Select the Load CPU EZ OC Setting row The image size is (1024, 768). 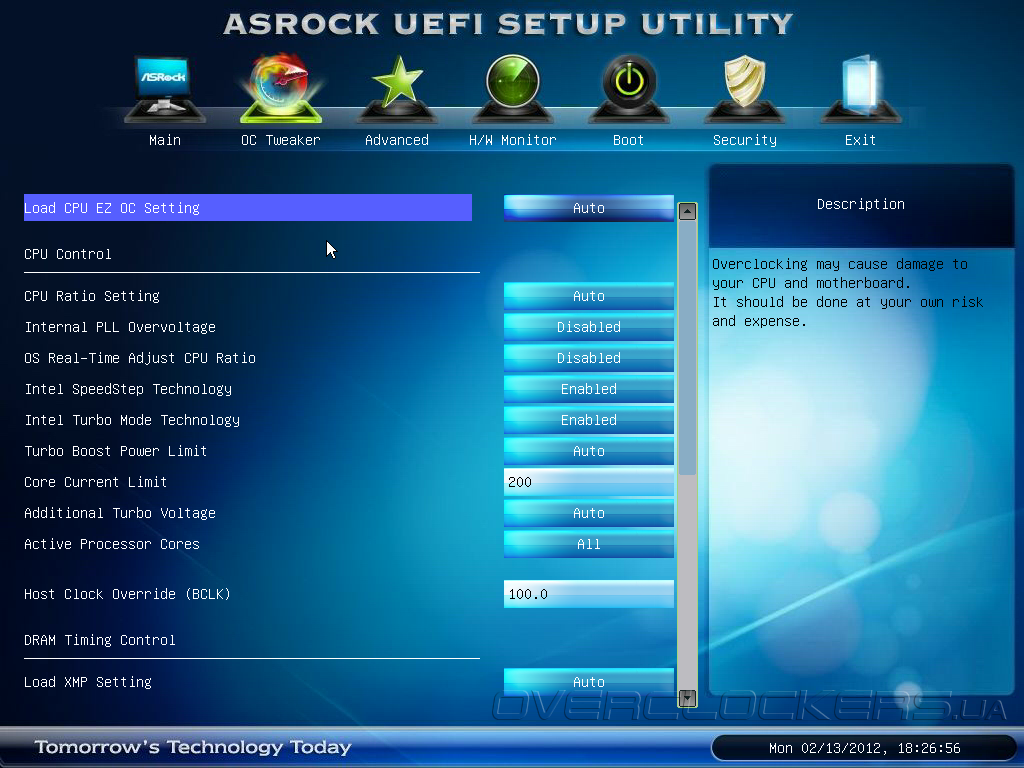point(248,208)
